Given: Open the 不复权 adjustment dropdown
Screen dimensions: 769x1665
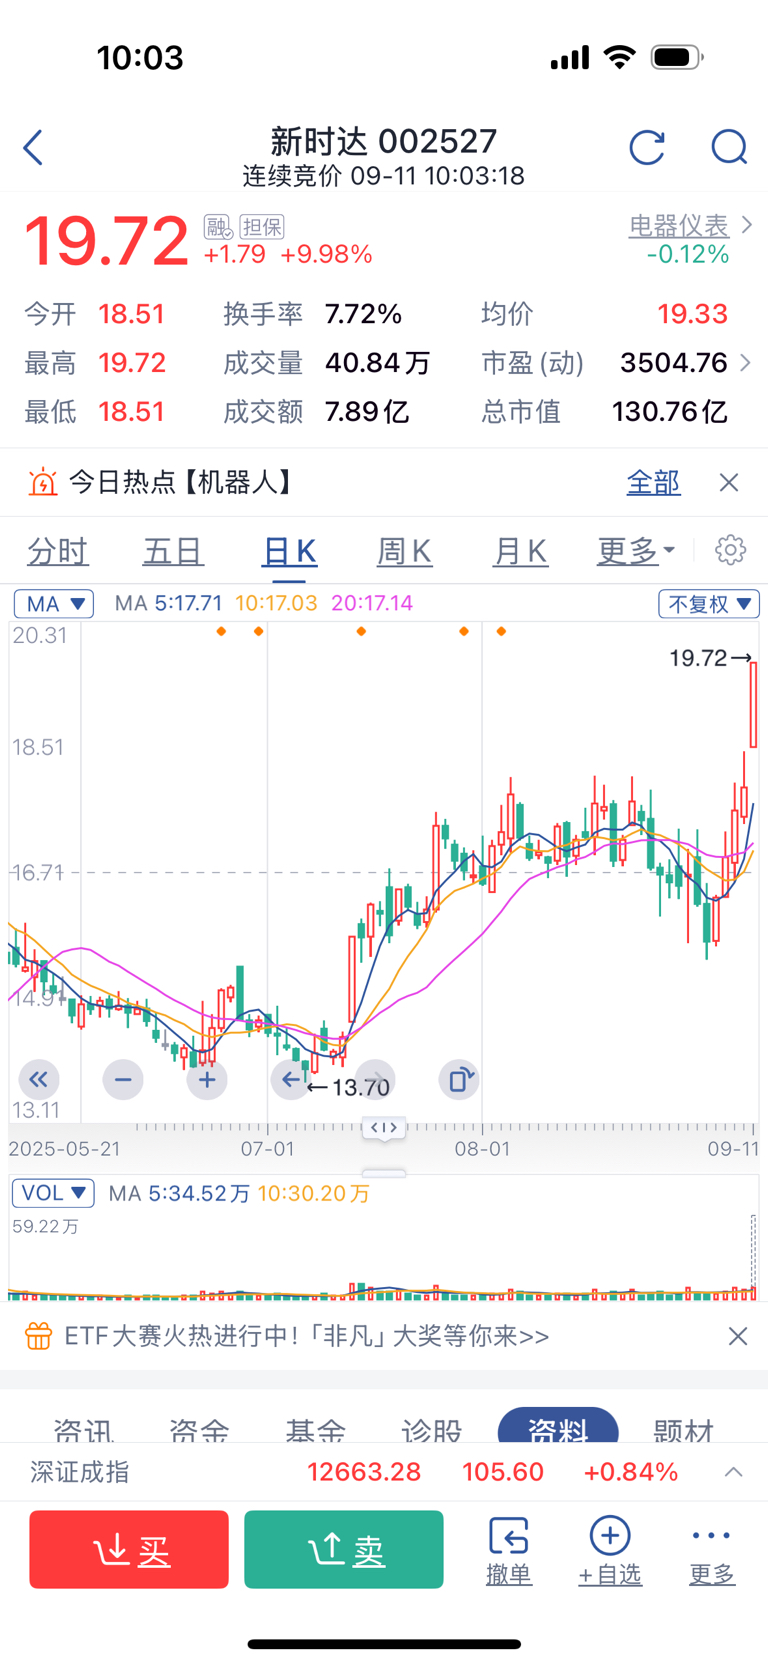Looking at the screenshot, I should (x=709, y=604).
